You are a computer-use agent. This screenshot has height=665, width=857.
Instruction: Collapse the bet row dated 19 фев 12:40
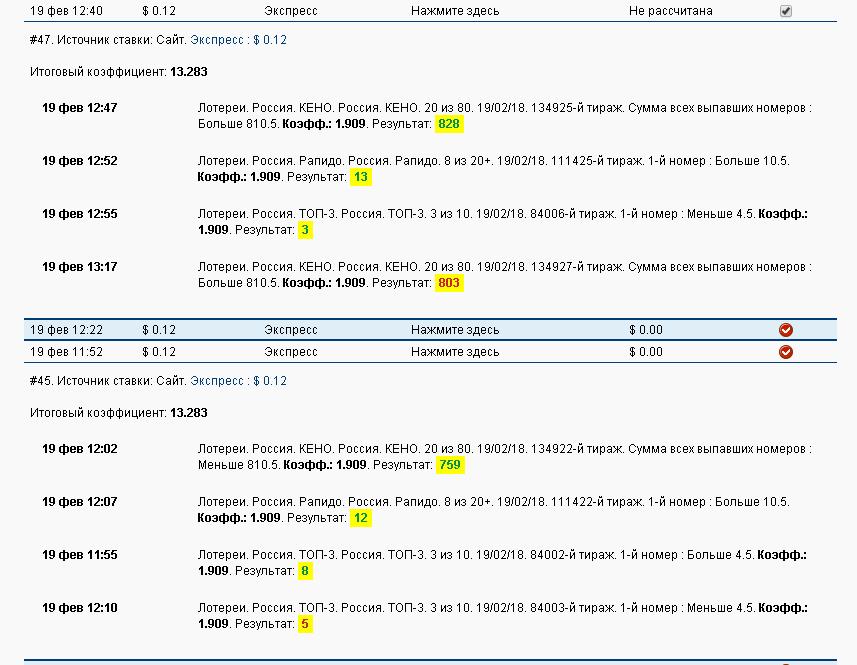[x=66, y=11]
